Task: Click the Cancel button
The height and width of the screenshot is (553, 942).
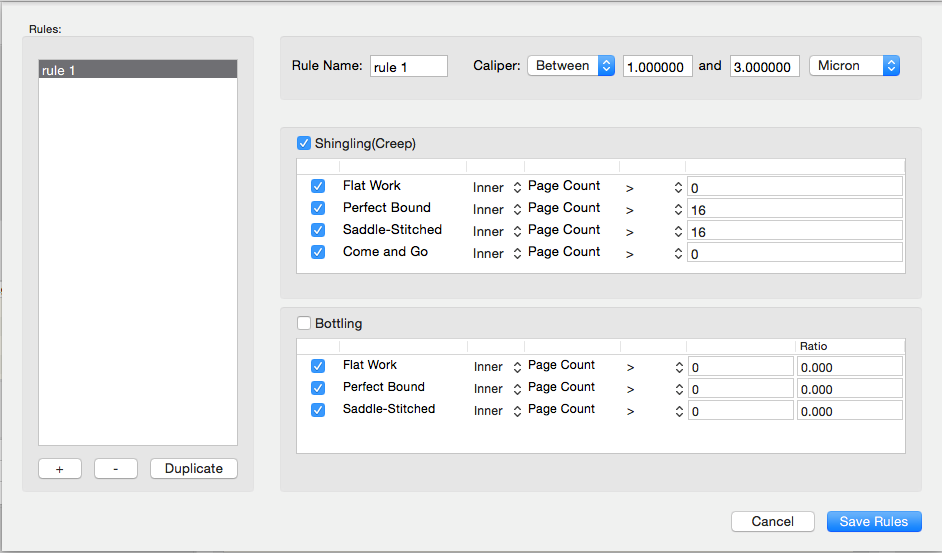Action: click(772, 521)
